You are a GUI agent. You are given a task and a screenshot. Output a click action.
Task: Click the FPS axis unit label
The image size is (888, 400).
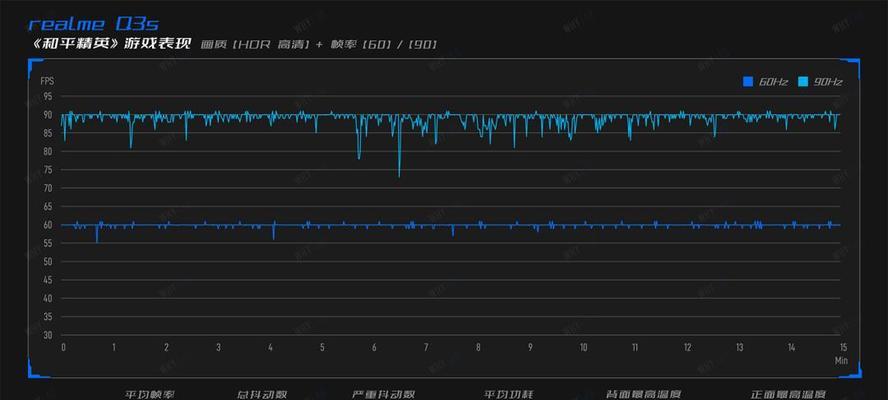point(47,82)
